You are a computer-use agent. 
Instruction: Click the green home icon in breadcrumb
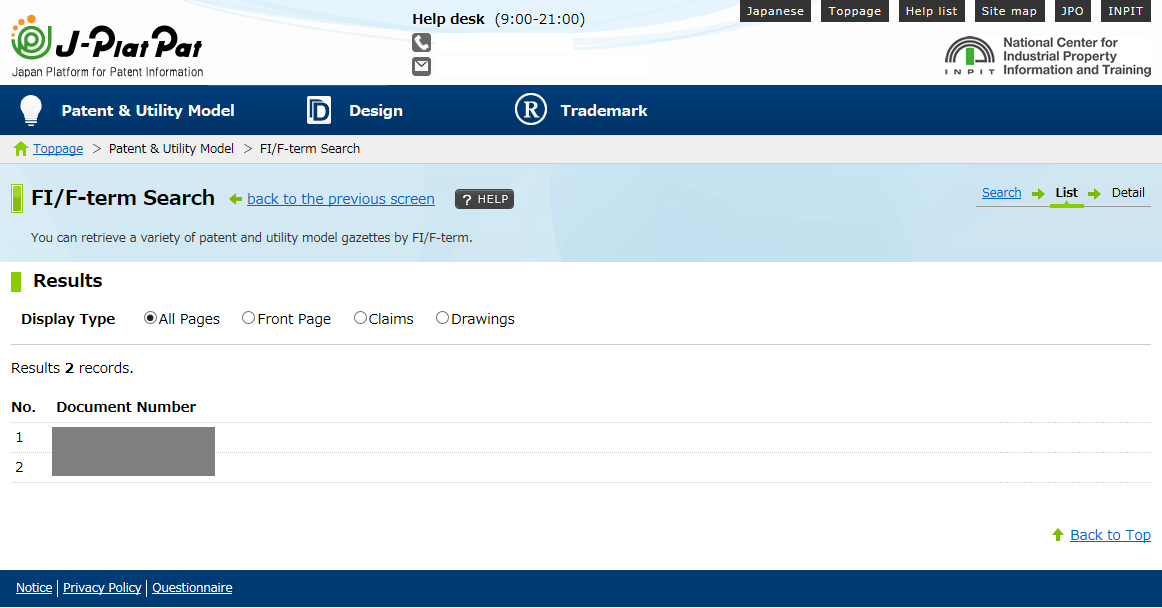point(21,149)
